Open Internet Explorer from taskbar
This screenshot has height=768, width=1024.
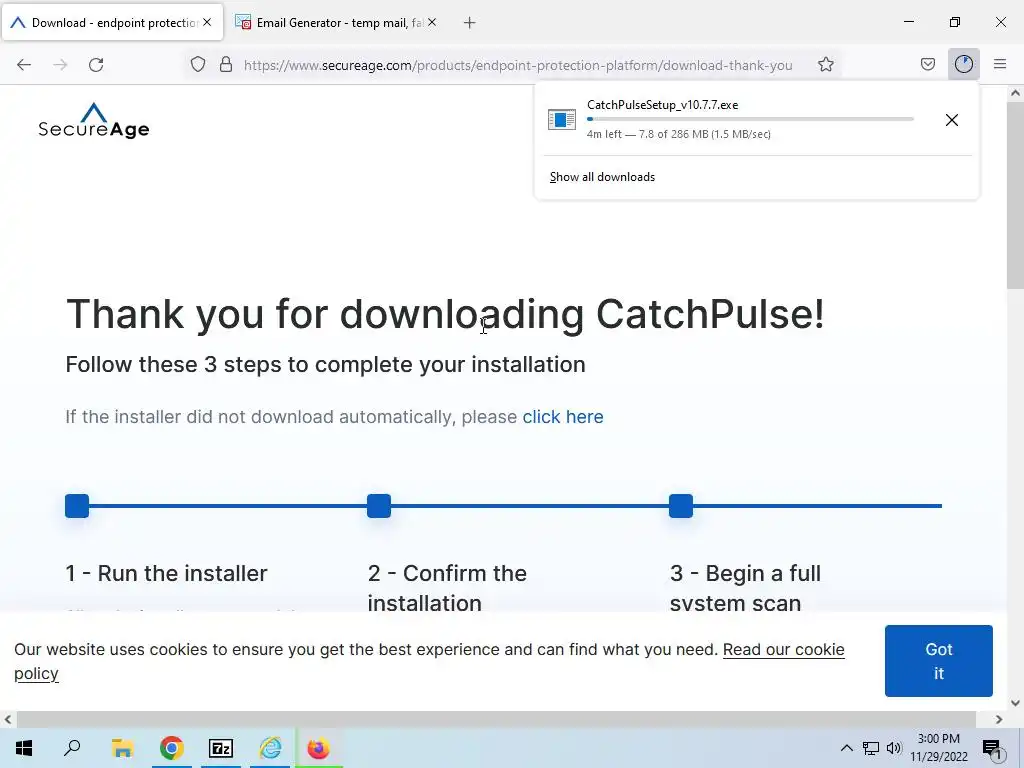coord(270,748)
